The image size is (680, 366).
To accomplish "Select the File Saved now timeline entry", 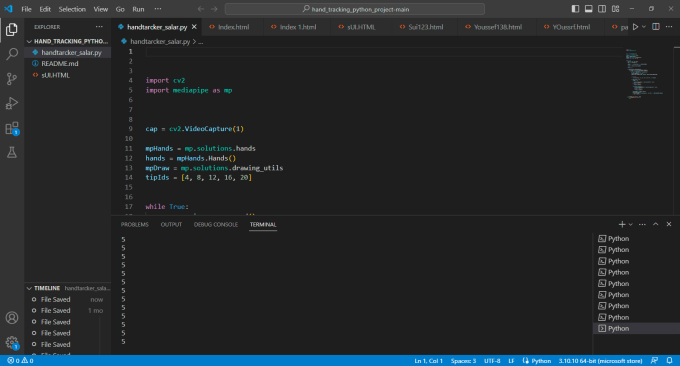I will point(68,299).
